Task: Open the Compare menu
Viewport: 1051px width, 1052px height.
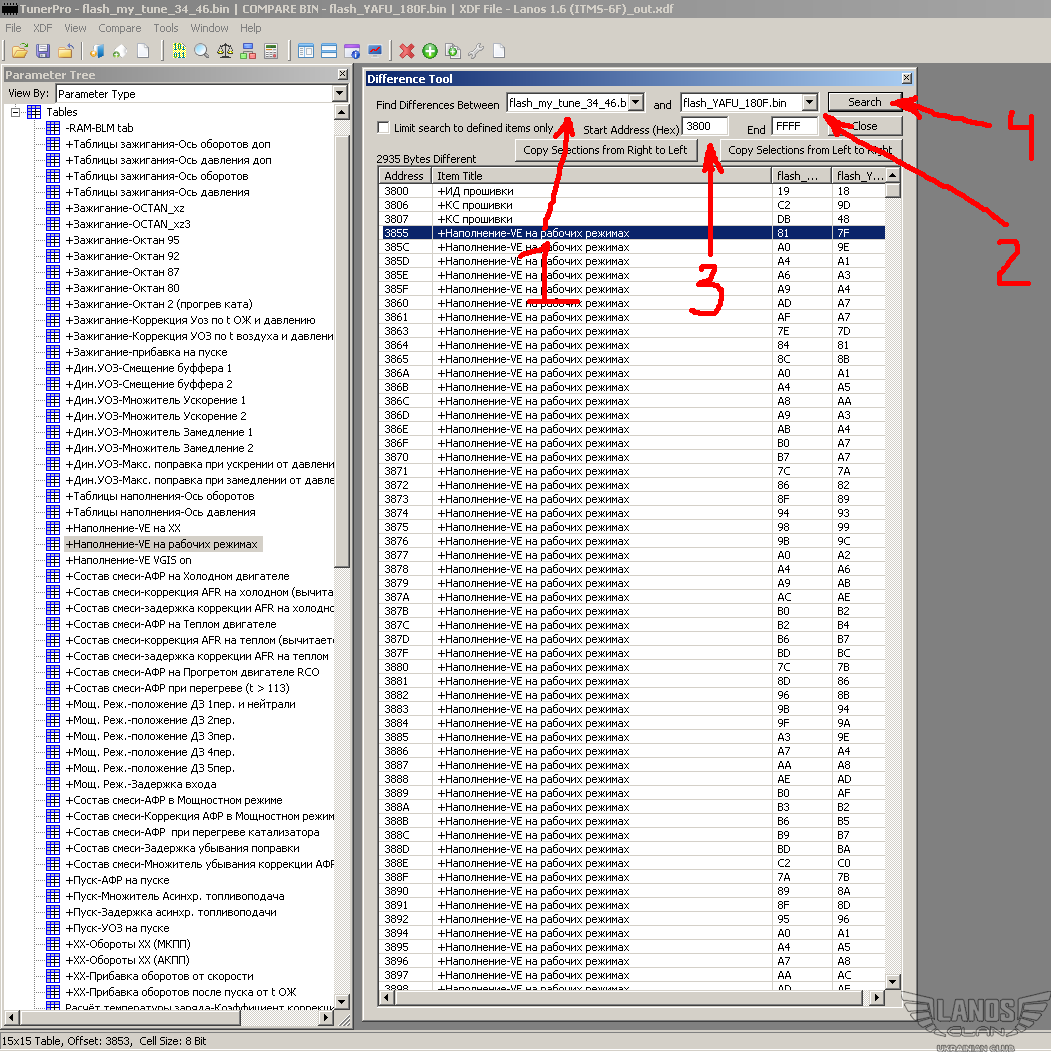Action: (x=119, y=28)
